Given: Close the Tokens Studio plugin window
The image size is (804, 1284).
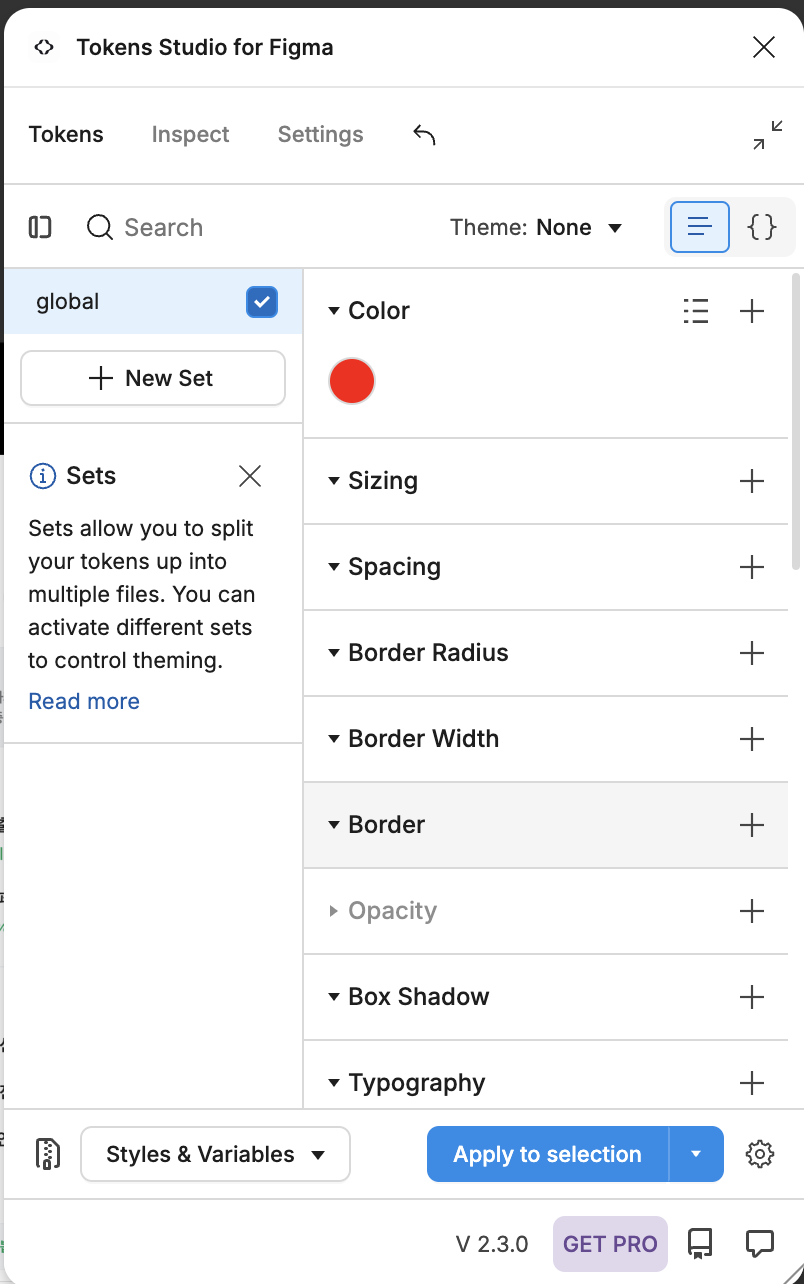Looking at the screenshot, I should click(764, 47).
